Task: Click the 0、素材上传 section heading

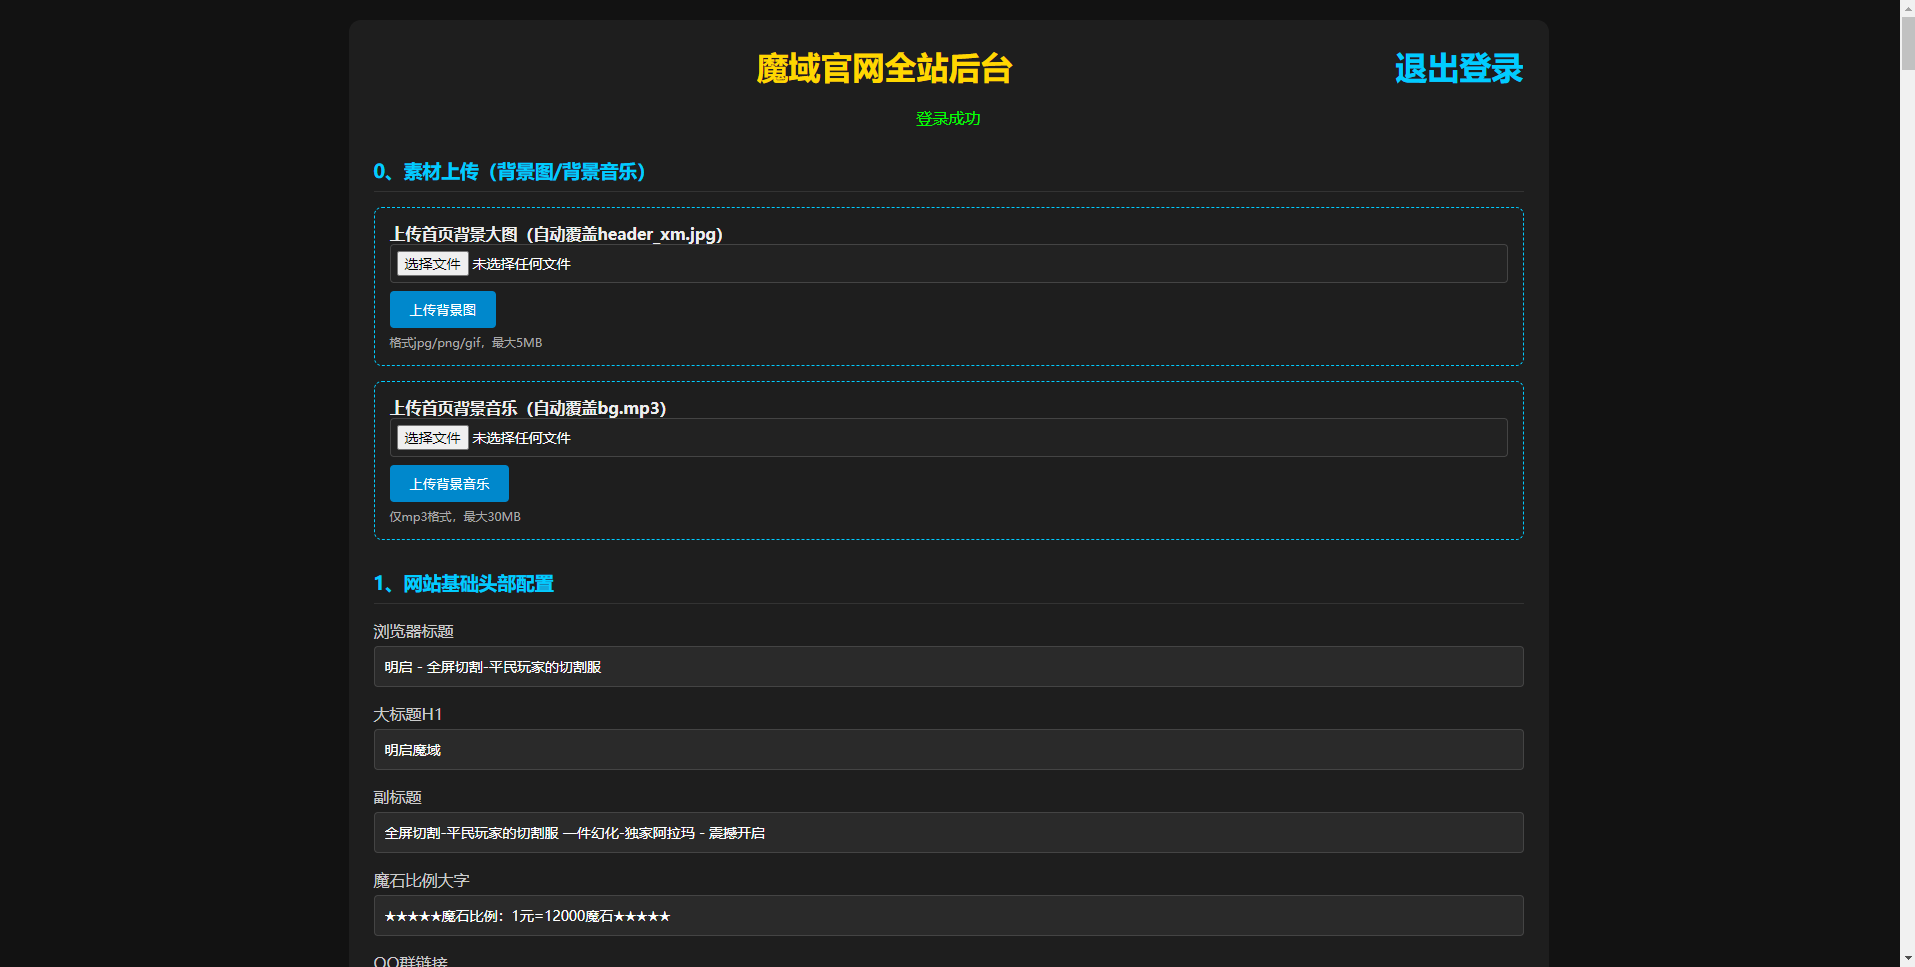Action: coord(509,172)
